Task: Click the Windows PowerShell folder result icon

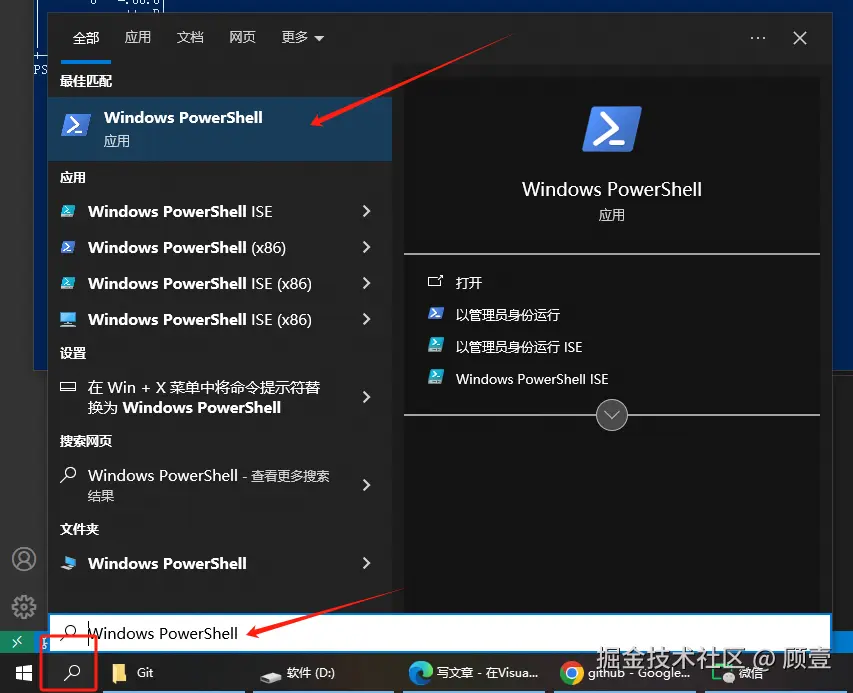Action: click(68, 563)
